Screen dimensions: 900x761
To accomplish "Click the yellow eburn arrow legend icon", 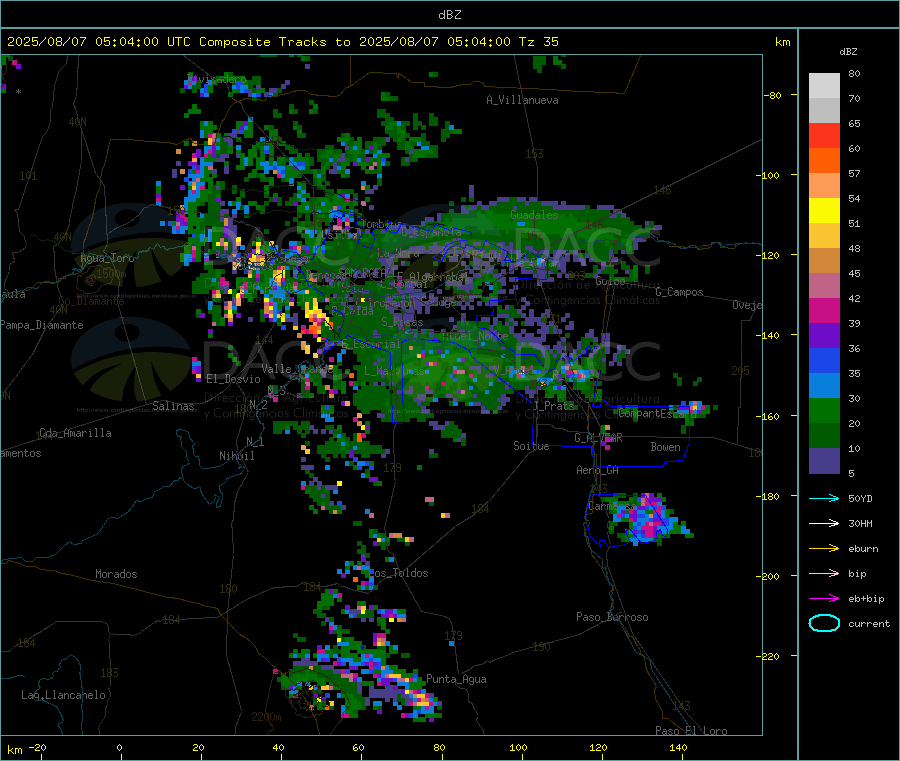I will point(824,548).
